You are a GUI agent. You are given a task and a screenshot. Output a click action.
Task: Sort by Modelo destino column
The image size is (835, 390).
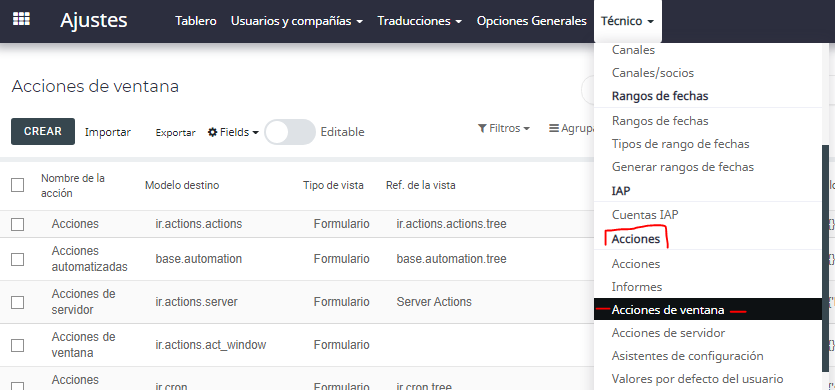[x=182, y=185]
